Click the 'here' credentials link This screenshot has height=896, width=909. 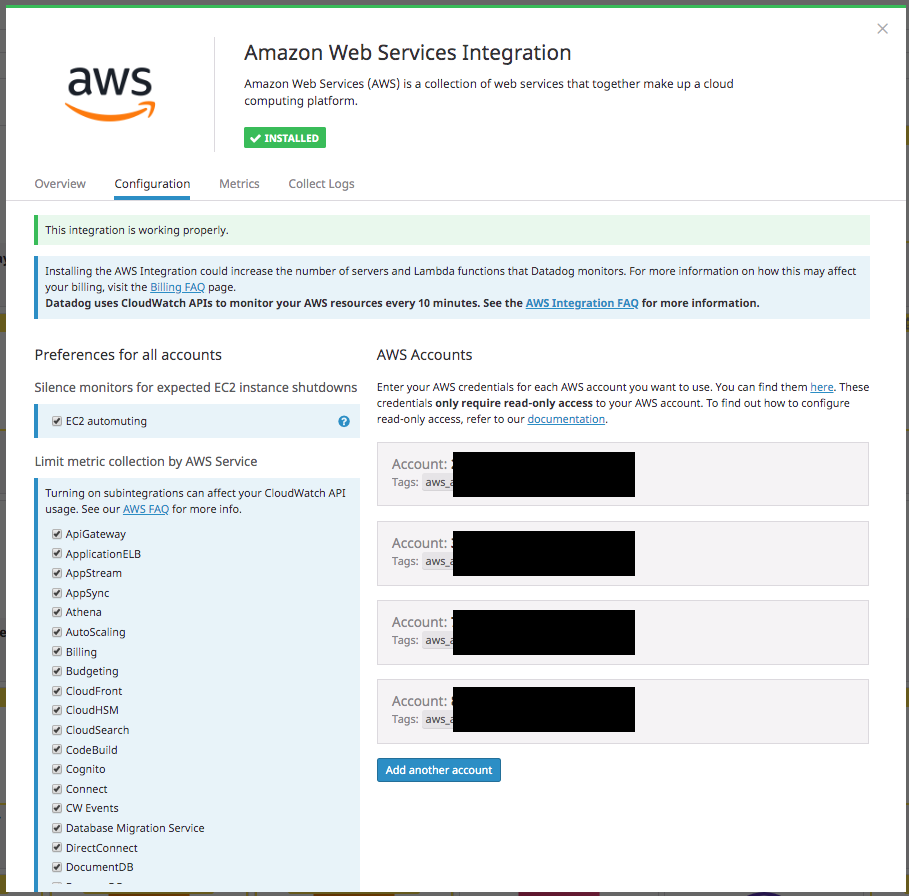pyautogui.click(x=821, y=387)
